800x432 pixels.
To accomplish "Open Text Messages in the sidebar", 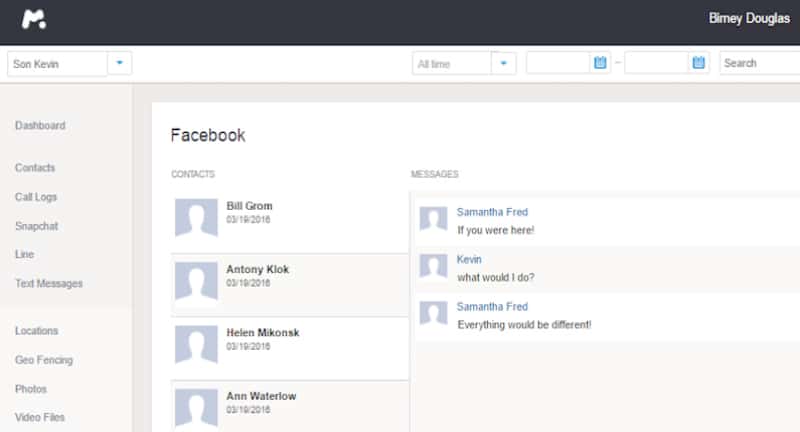I will coord(48,284).
